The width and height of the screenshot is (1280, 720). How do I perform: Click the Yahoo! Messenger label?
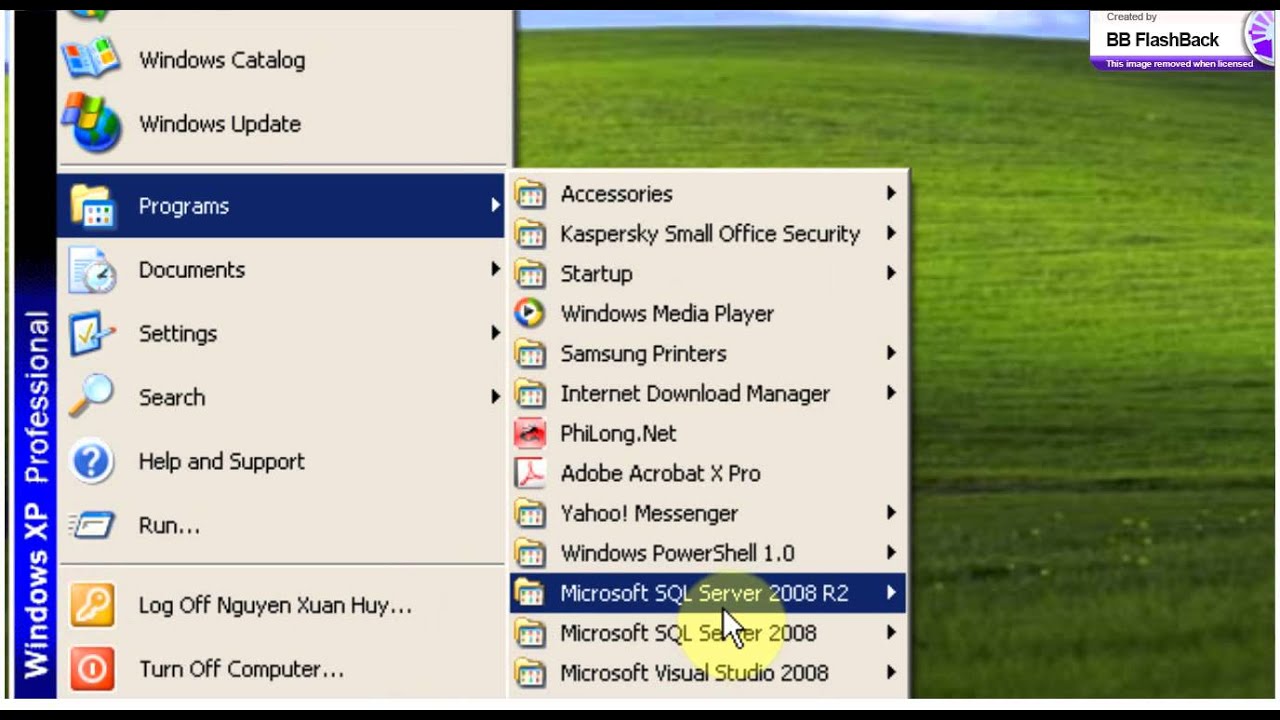649,514
